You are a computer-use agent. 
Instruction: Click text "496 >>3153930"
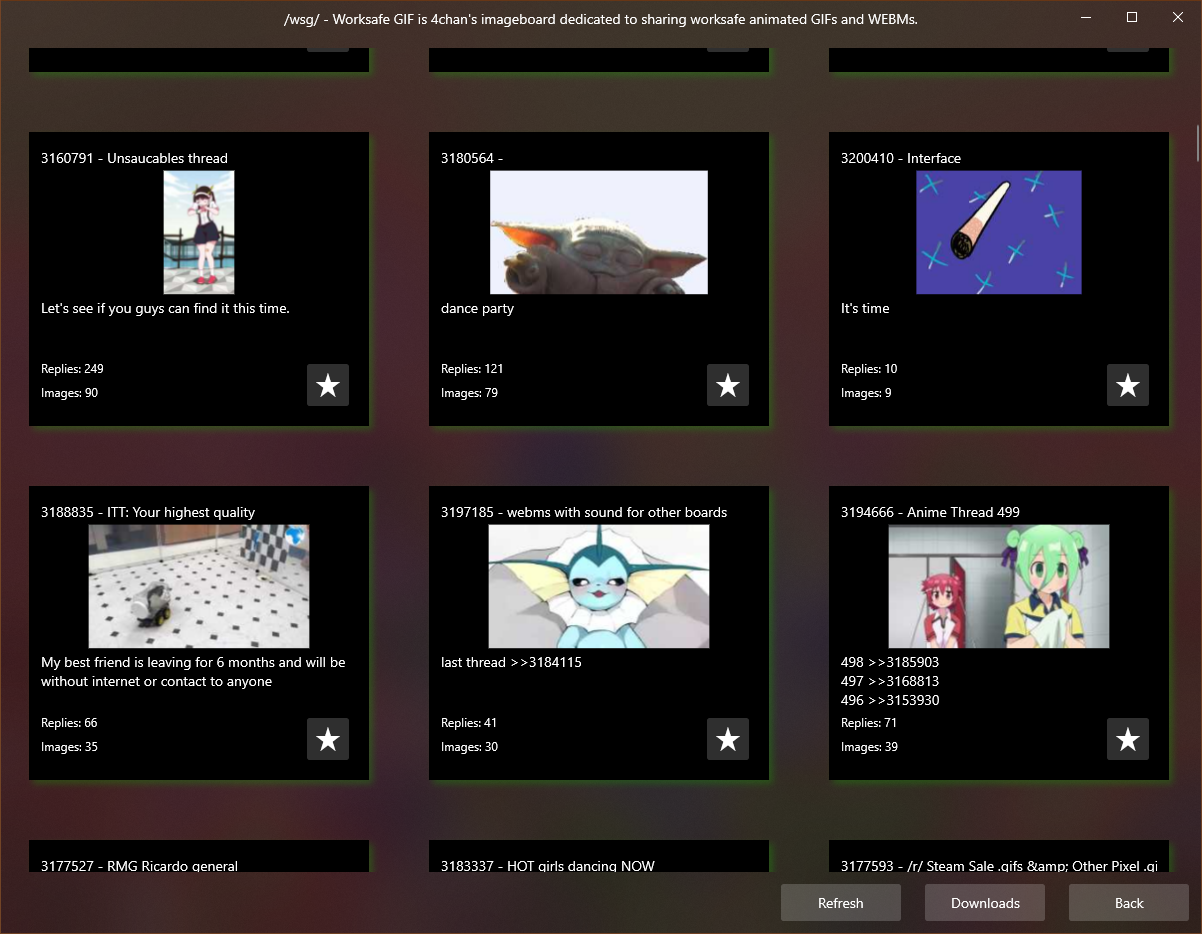click(890, 700)
